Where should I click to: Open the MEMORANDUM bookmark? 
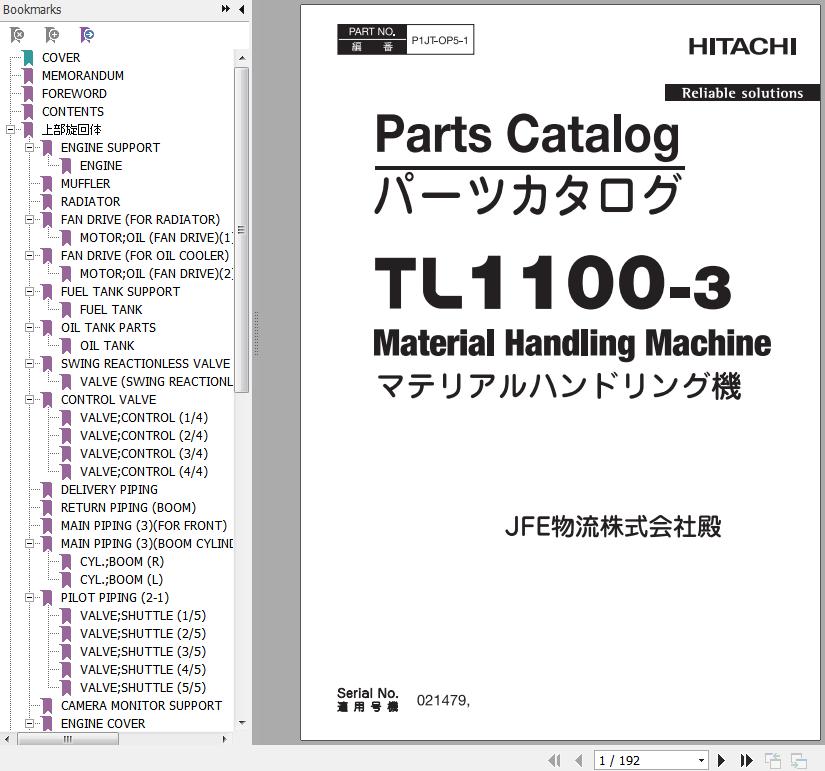pyautogui.click(x=82, y=76)
